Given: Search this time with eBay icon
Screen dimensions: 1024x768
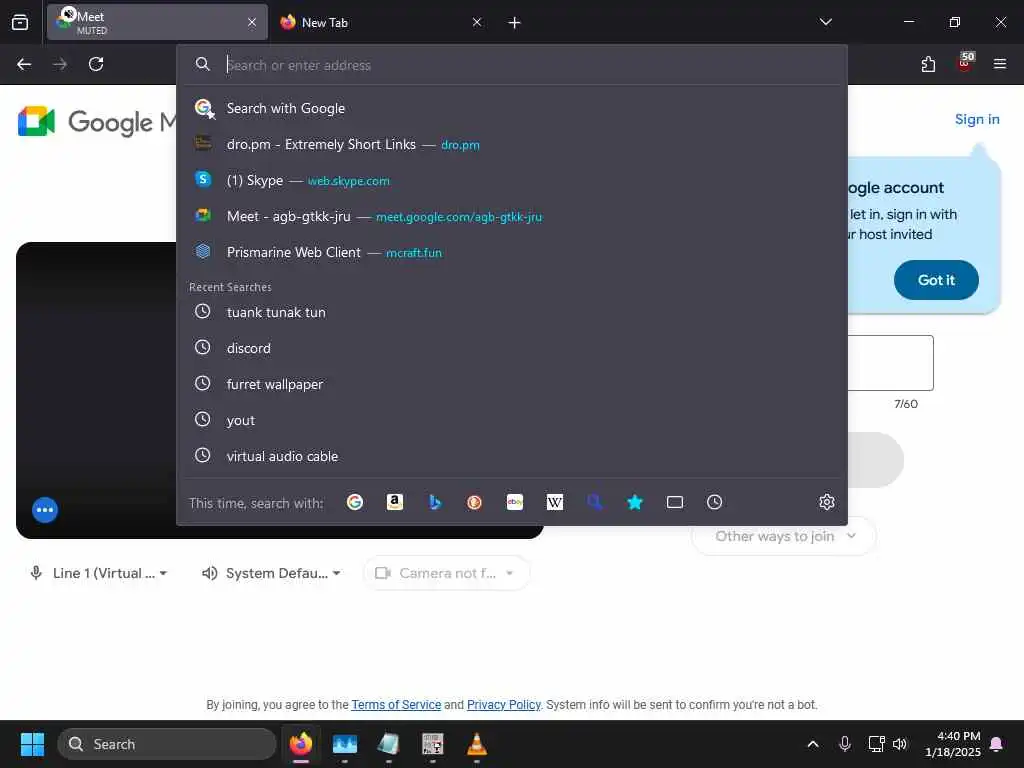Looking at the screenshot, I should pos(515,502).
